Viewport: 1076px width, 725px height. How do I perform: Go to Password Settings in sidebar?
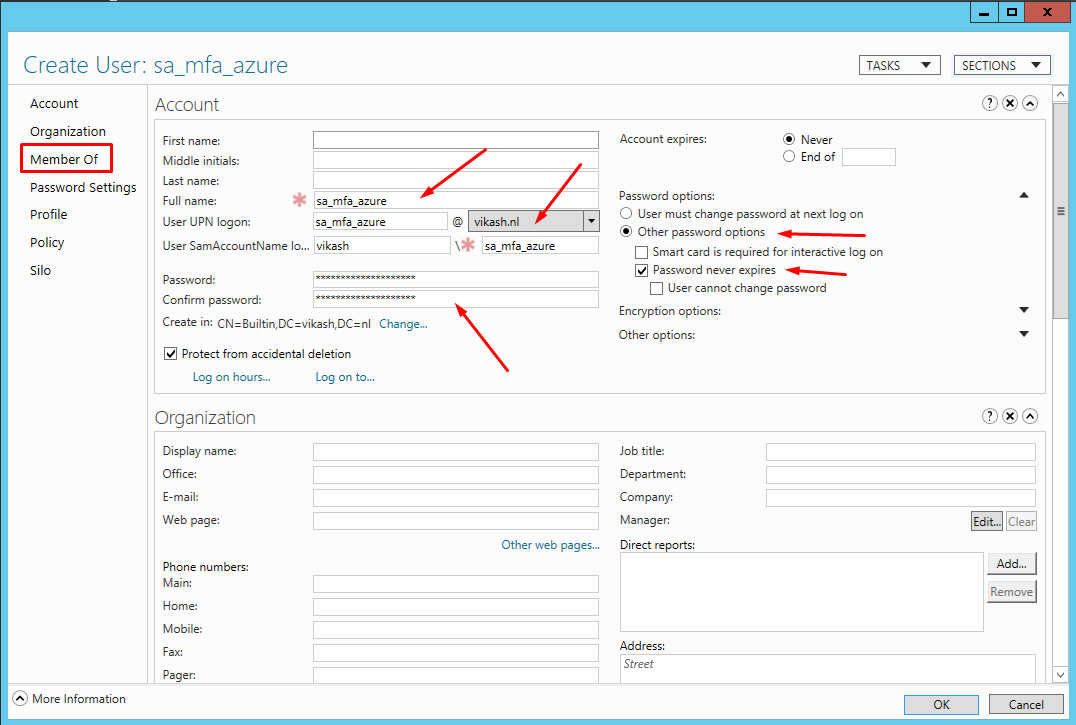point(83,187)
